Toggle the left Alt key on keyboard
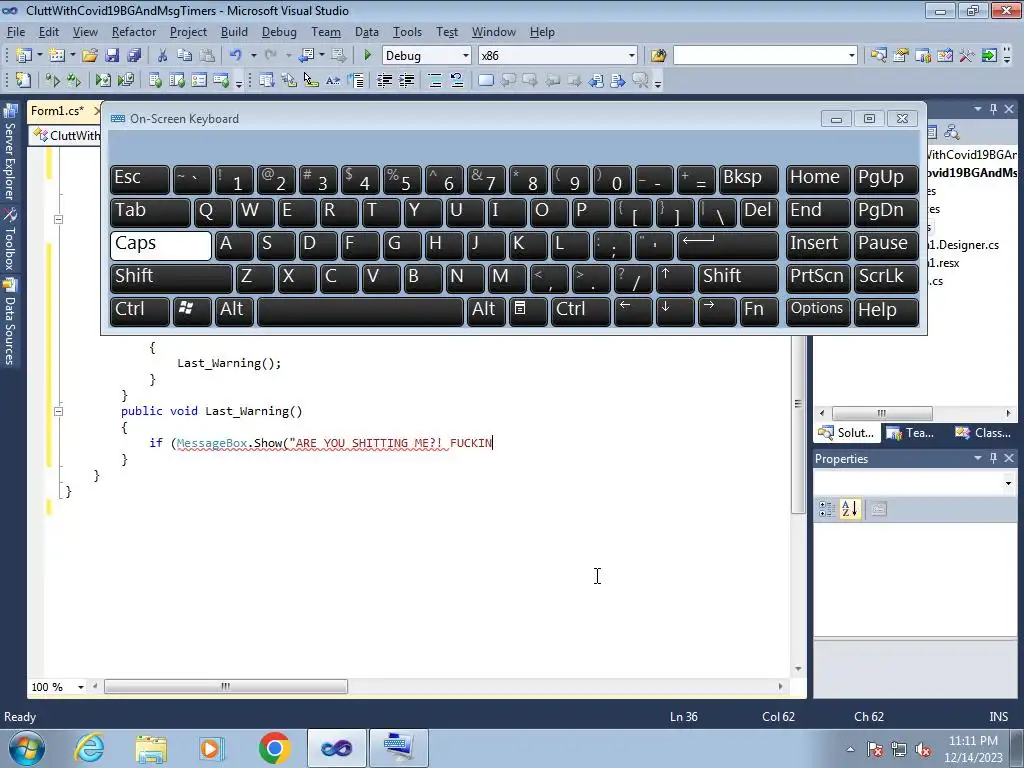This screenshot has height=768, width=1024. tap(234, 311)
